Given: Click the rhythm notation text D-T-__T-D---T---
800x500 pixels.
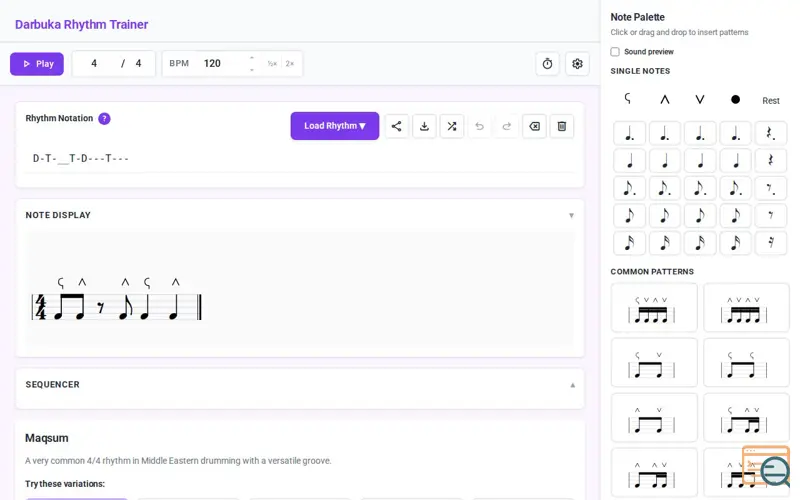Looking at the screenshot, I should point(81,159).
